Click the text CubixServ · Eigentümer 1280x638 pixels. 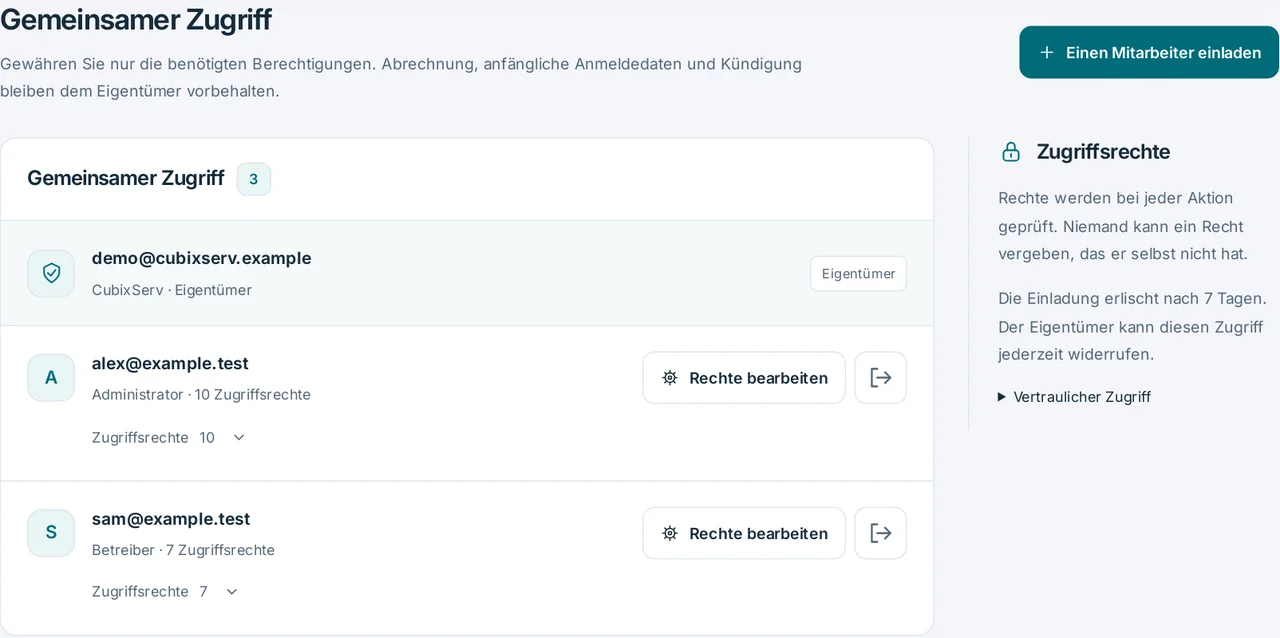click(x=172, y=290)
